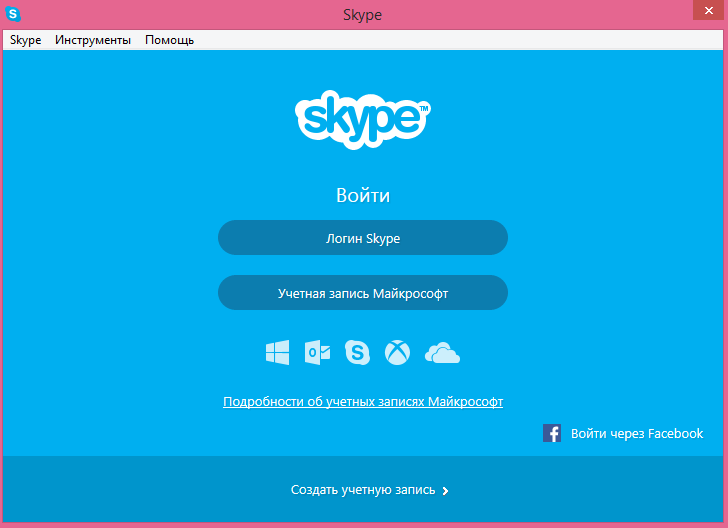The width and height of the screenshot is (728, 528).
Task: Select Войти через Facebook text link
Action: tap(636, 433)
